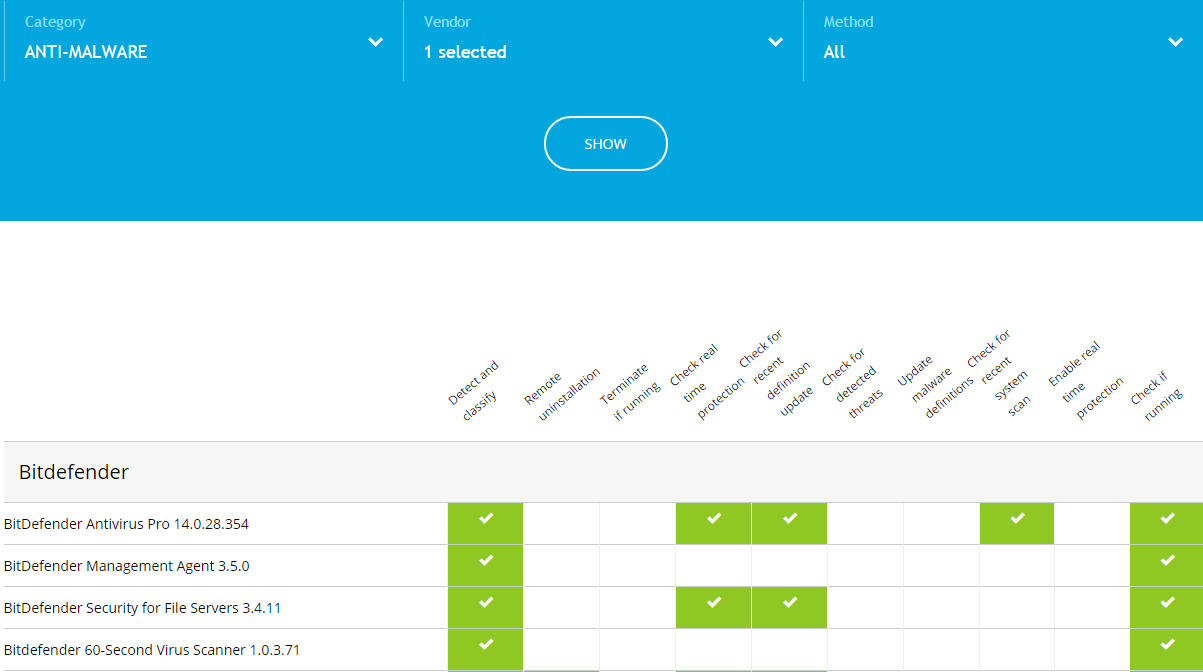Click the Check if running column header
The image size is (1203, 672).
click(1157, 398)
